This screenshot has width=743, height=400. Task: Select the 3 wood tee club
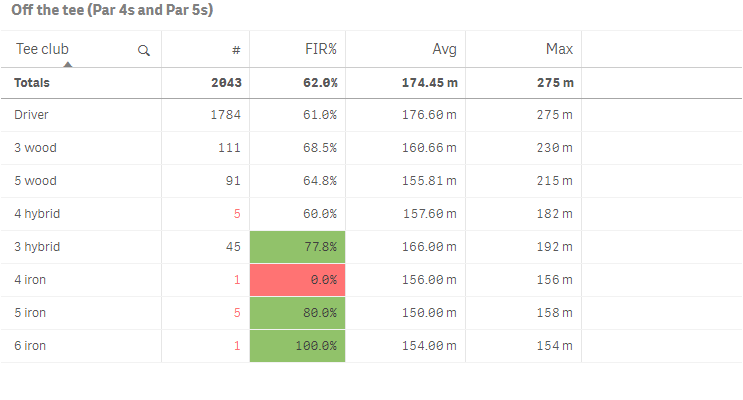(33, 148)
